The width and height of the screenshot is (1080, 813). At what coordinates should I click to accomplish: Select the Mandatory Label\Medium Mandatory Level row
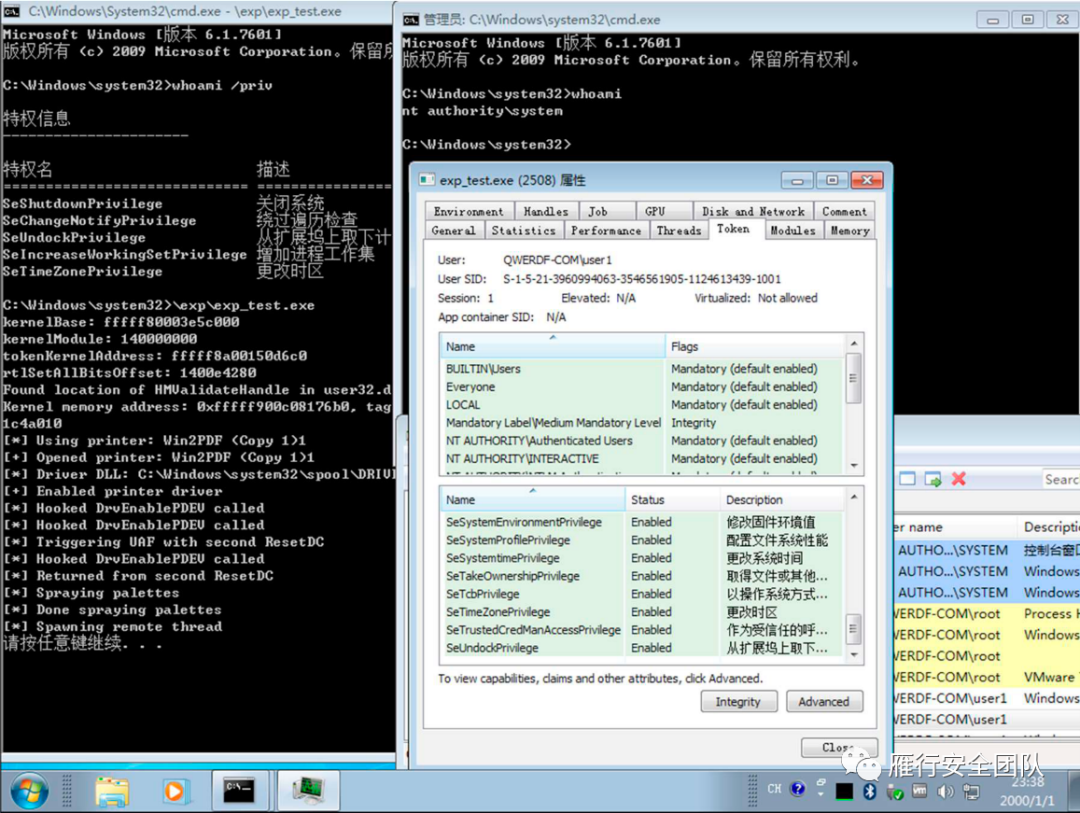(x=642, y=422)
